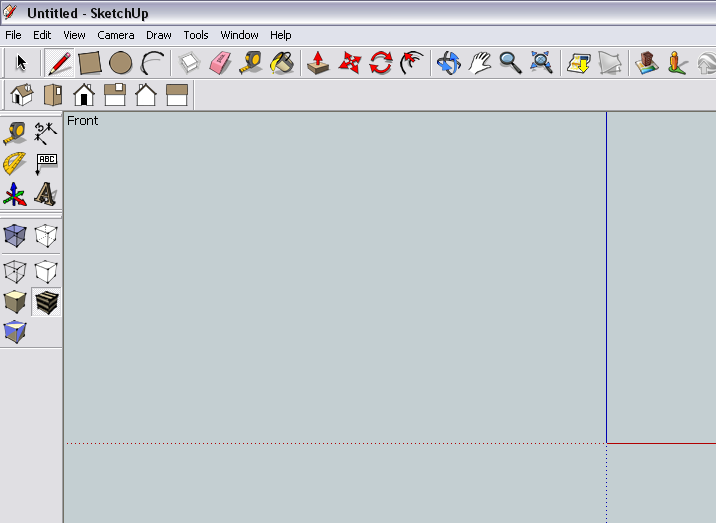Pick the Arc drawing tool

coord(152,63)
